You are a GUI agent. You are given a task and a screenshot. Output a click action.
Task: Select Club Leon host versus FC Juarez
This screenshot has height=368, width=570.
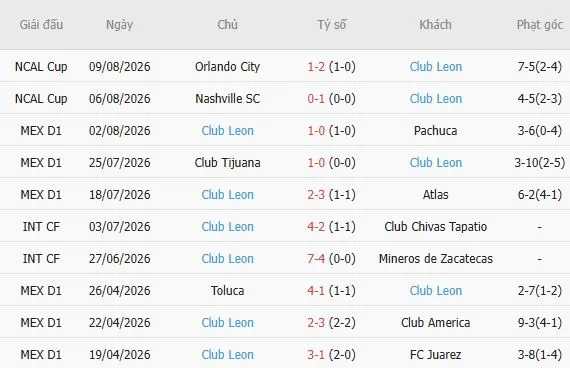[x=228, y=355]
